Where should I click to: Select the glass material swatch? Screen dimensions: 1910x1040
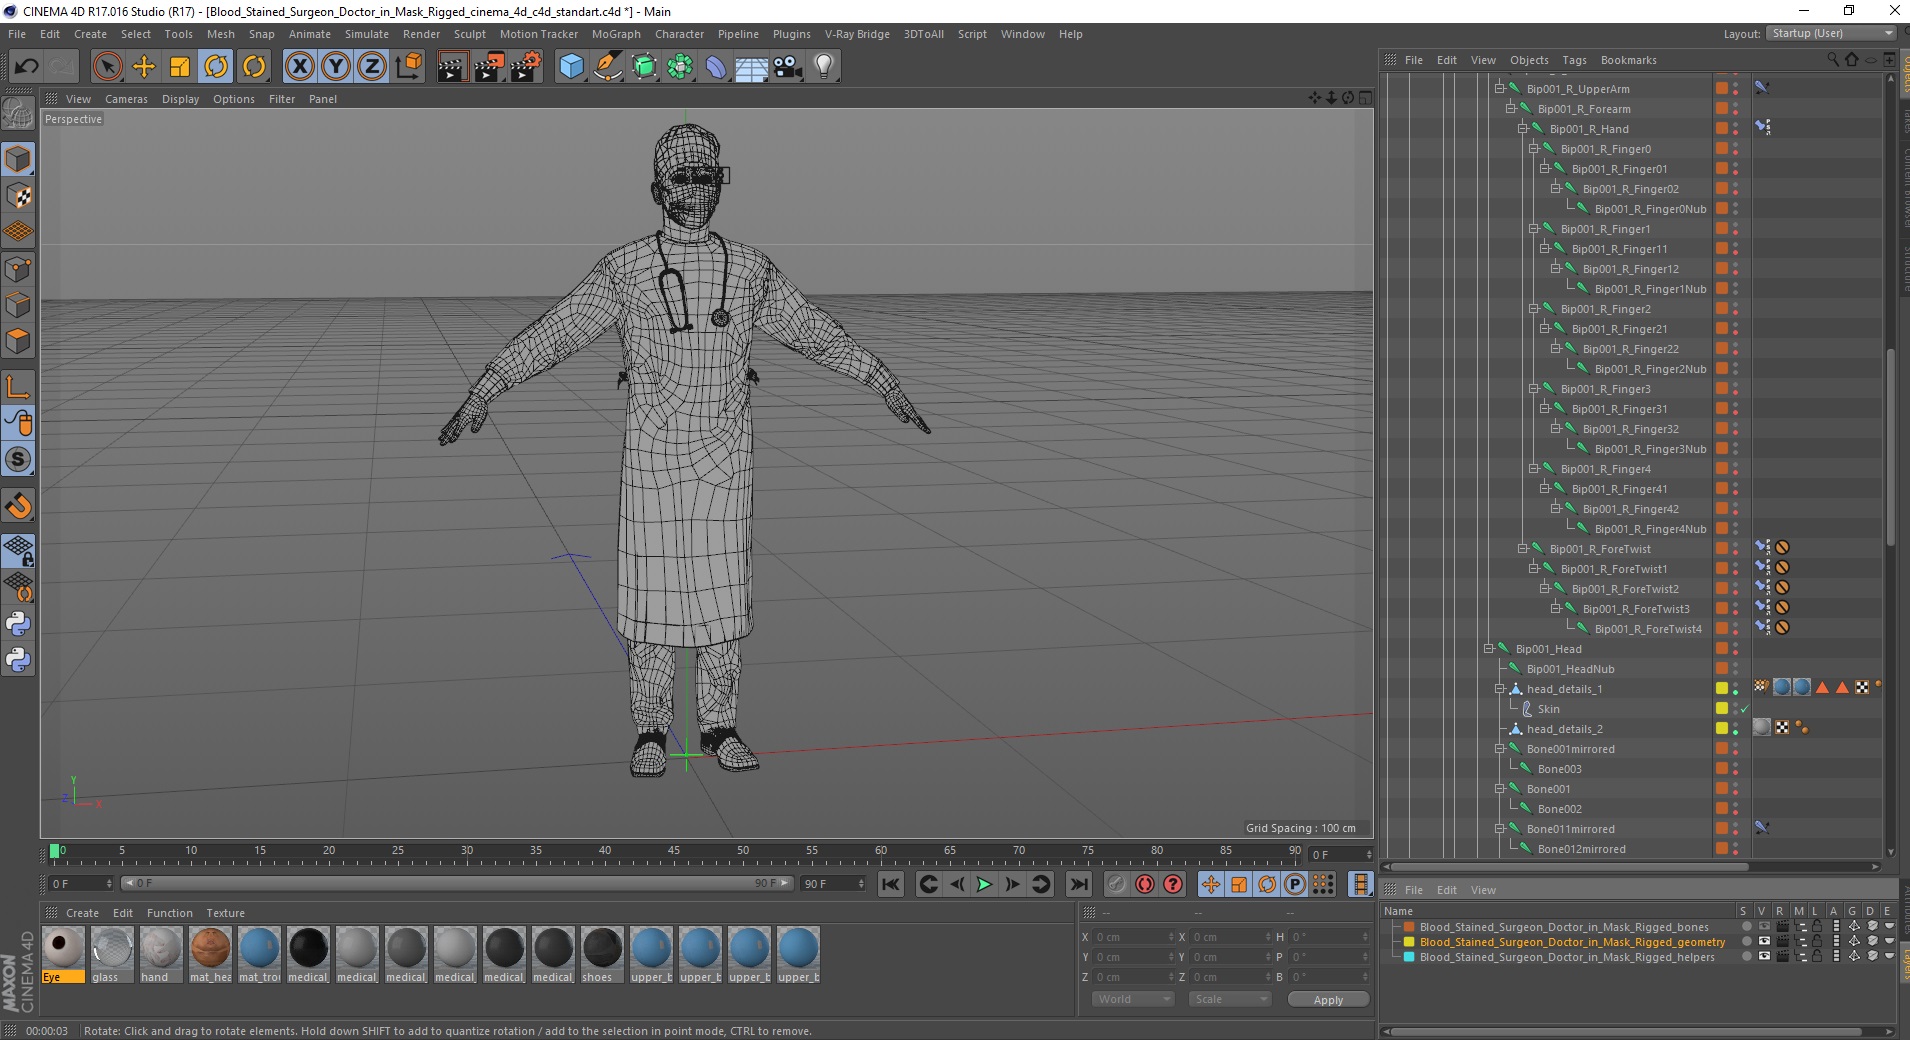point(112,955)
